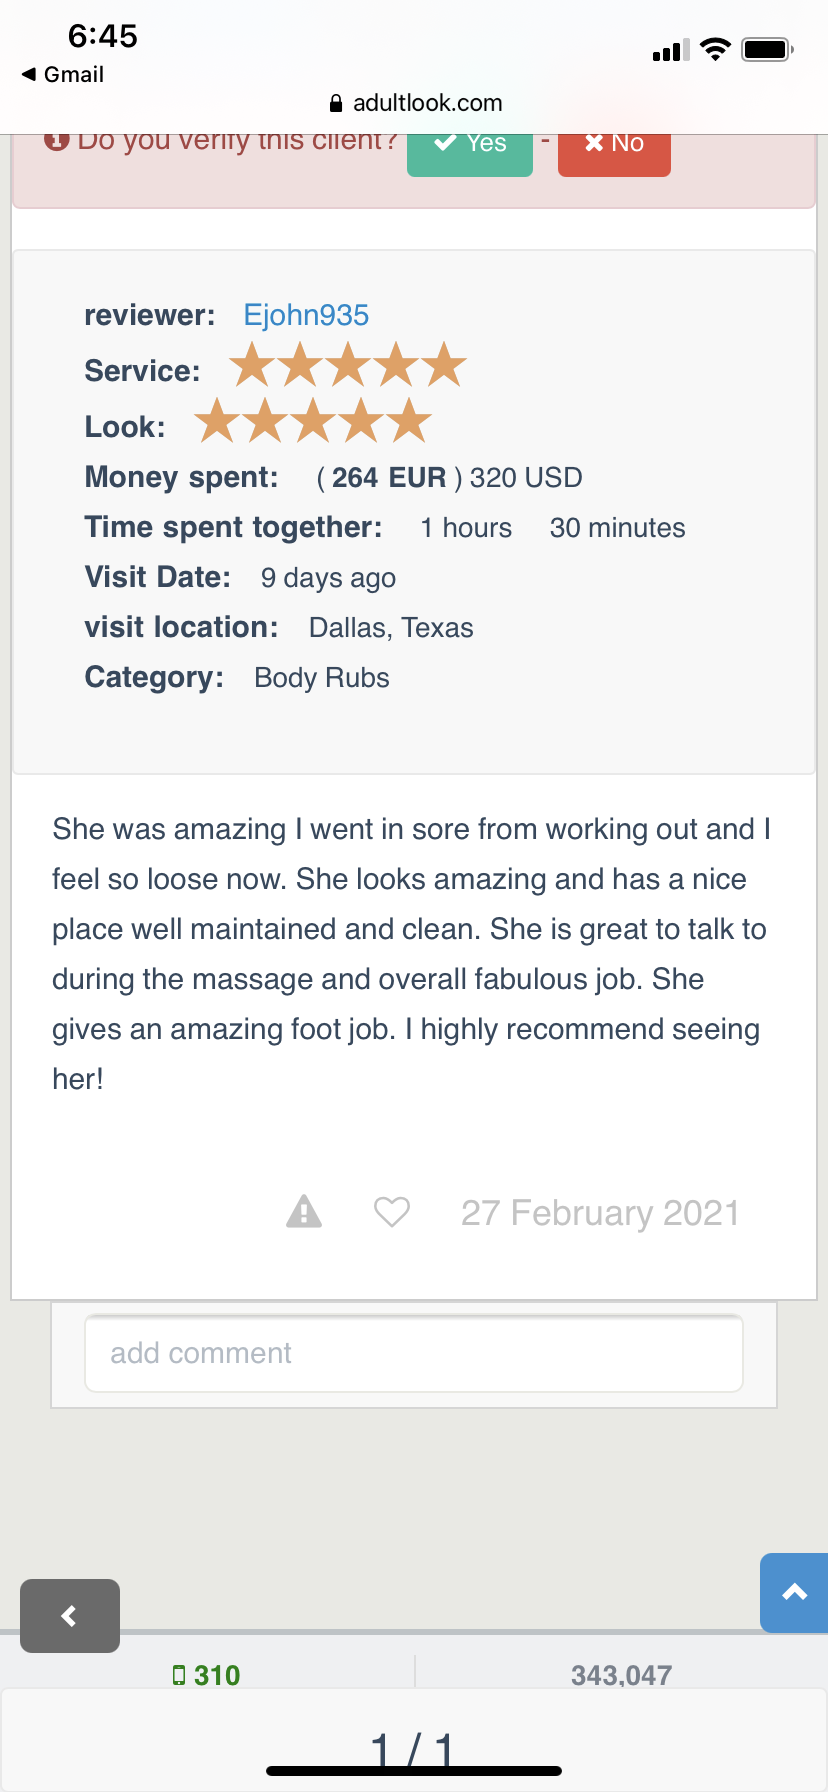Tap the battery indicator icon
Image resolution: width=828 pixels, height=1792 pixels.
(x=767, y=49)
